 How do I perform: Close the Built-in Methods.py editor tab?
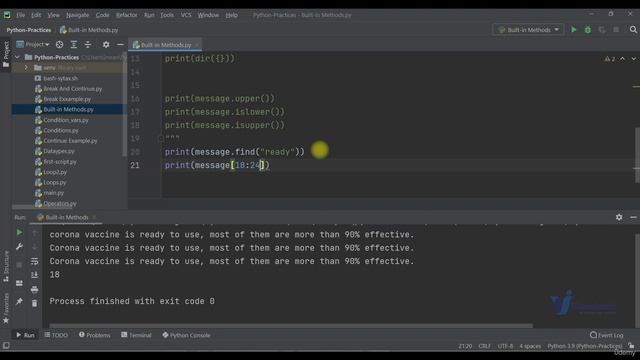point(197,45)
